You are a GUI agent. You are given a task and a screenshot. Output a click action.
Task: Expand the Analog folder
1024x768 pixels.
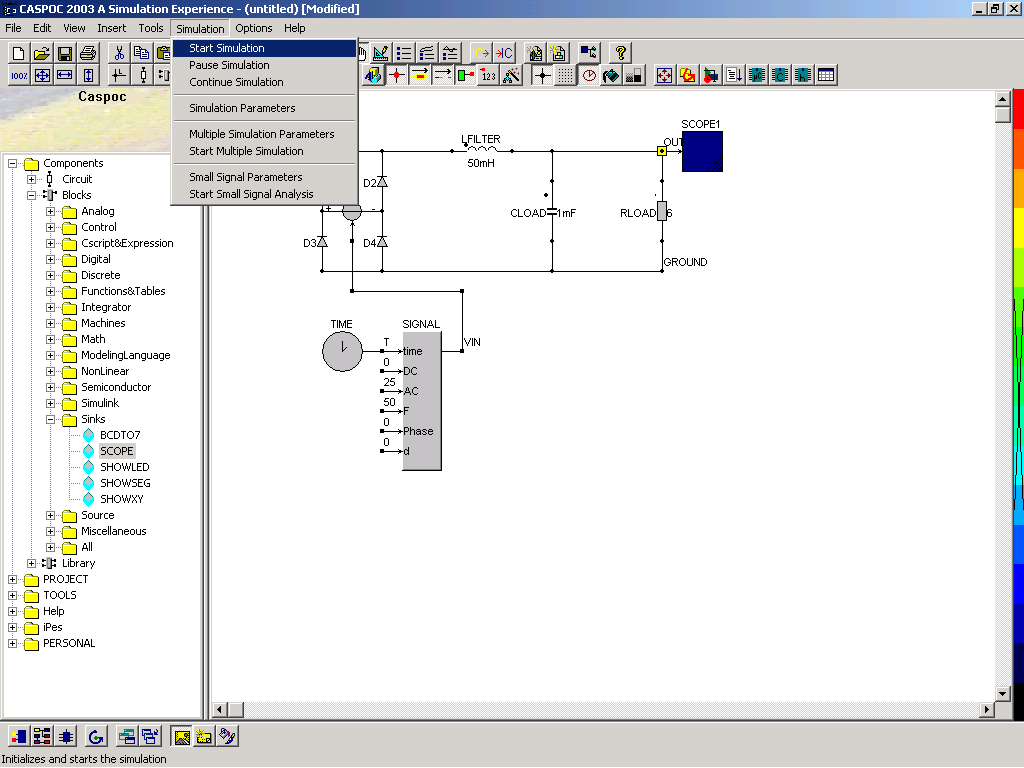(50, 212)
